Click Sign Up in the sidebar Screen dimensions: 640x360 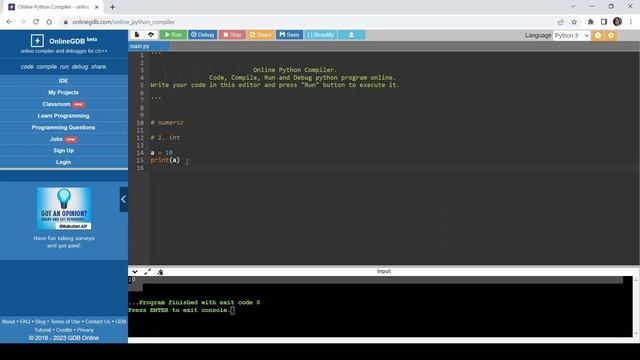pyautogui.click(x=64, y=151)
